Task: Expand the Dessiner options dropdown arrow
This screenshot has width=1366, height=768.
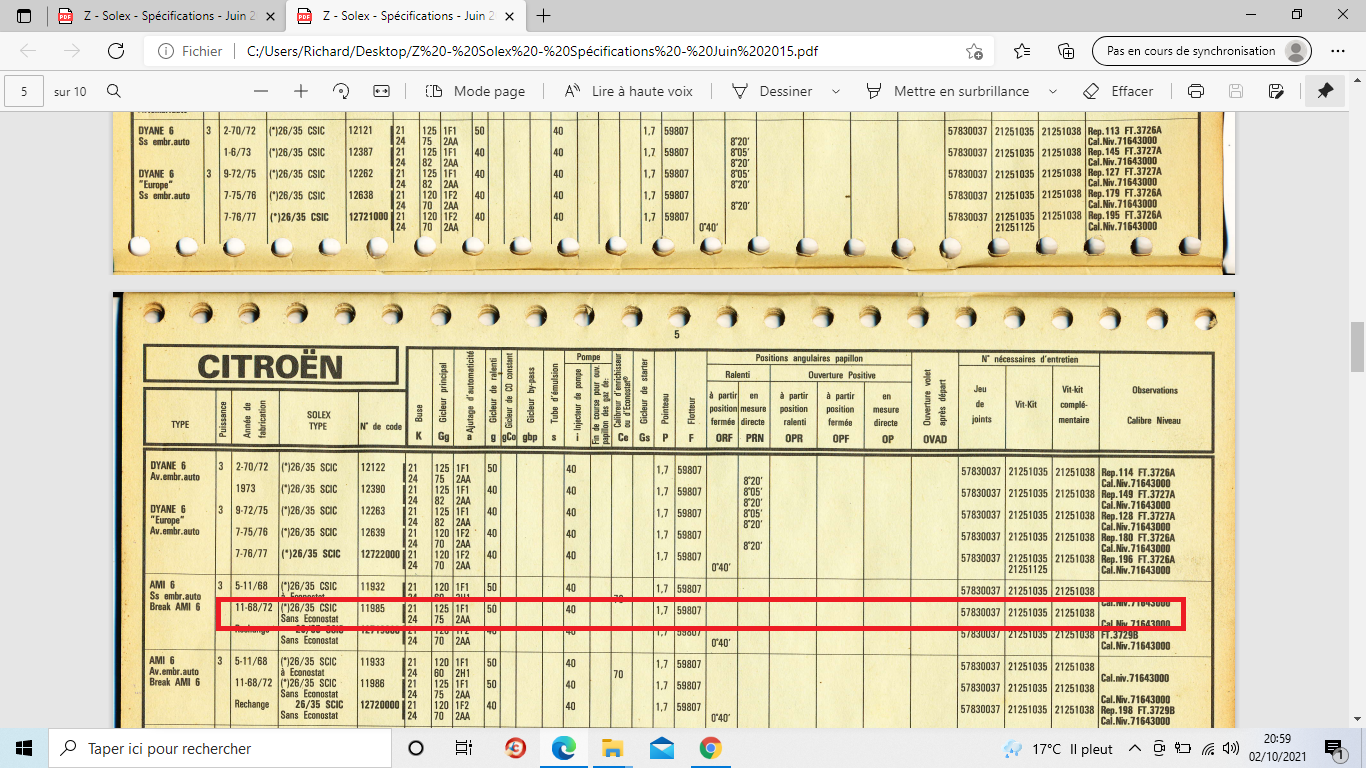Action: pyautogui.click(x=836, y=91)
